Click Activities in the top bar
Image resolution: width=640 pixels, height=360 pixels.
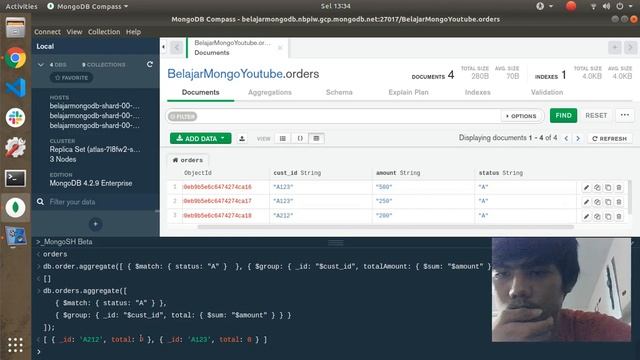[x=21, y=6]
